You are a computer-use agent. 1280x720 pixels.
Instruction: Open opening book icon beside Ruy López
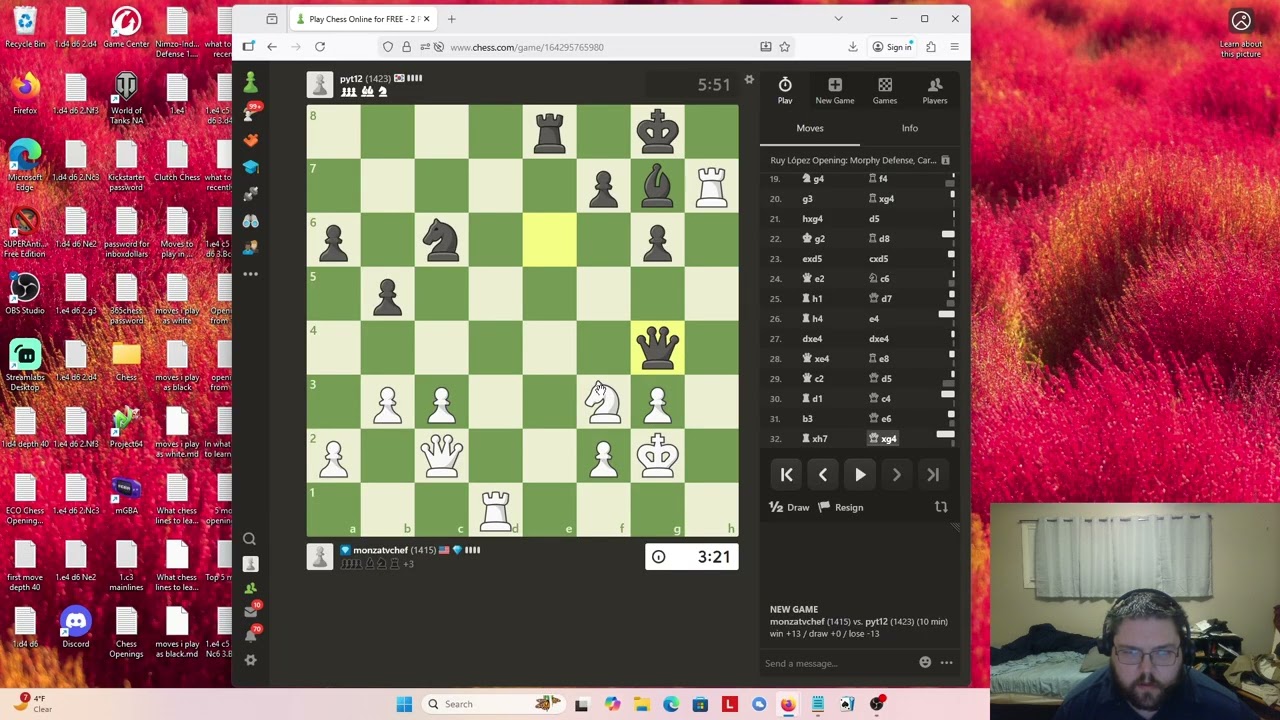[945, 160]
